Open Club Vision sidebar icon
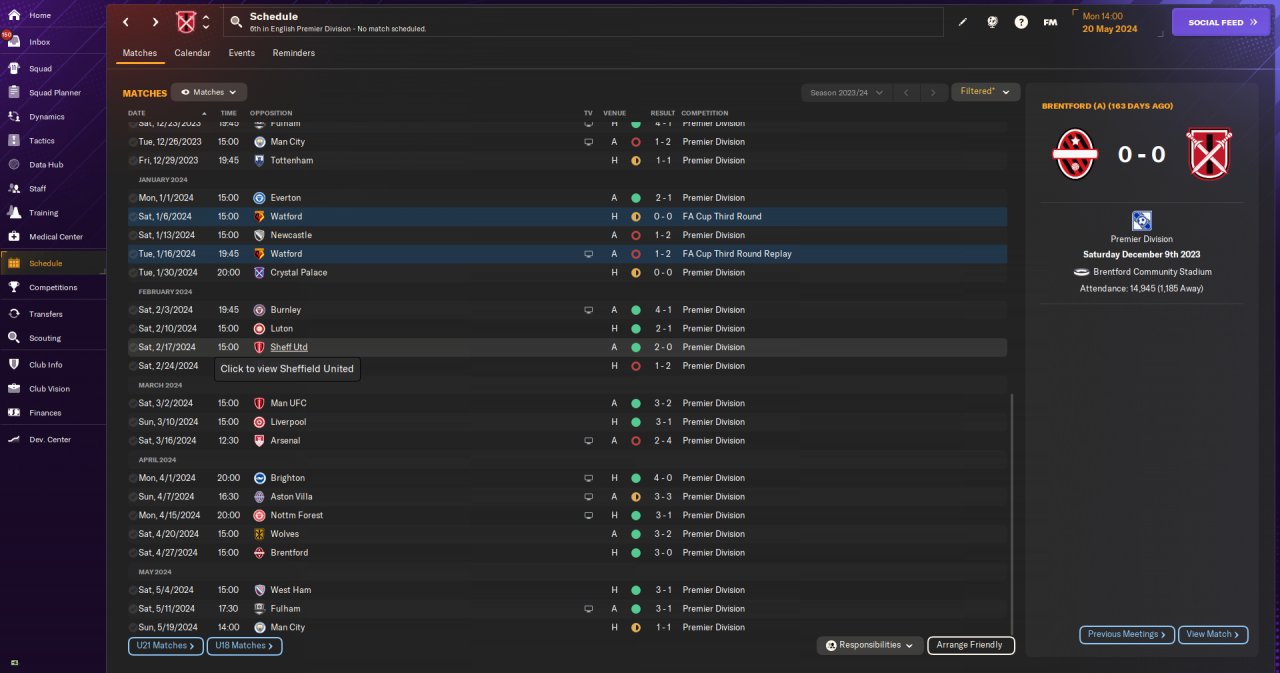 point(14,388)
